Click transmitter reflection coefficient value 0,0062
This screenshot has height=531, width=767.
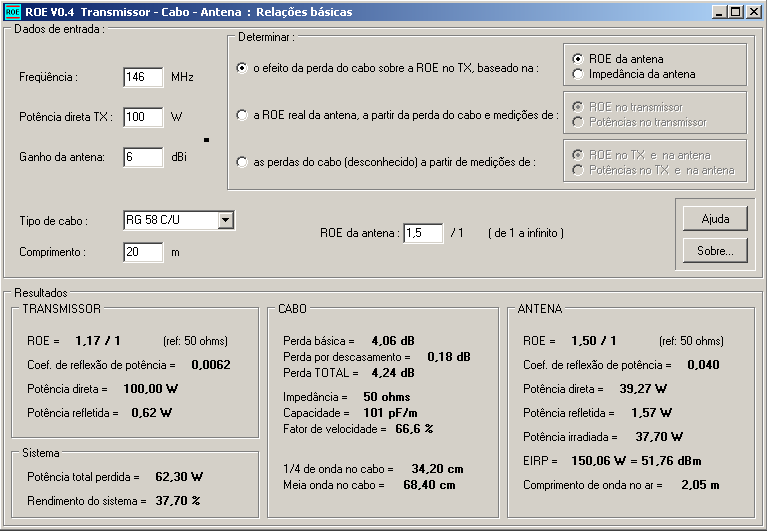click(211, 365)
